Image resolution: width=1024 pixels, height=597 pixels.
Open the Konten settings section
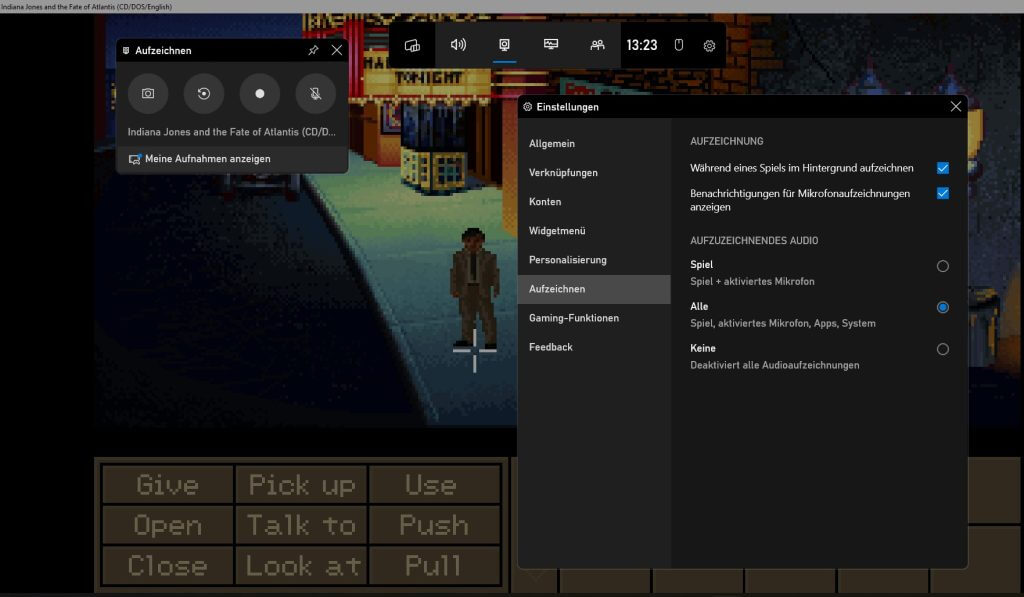[594, 202]
